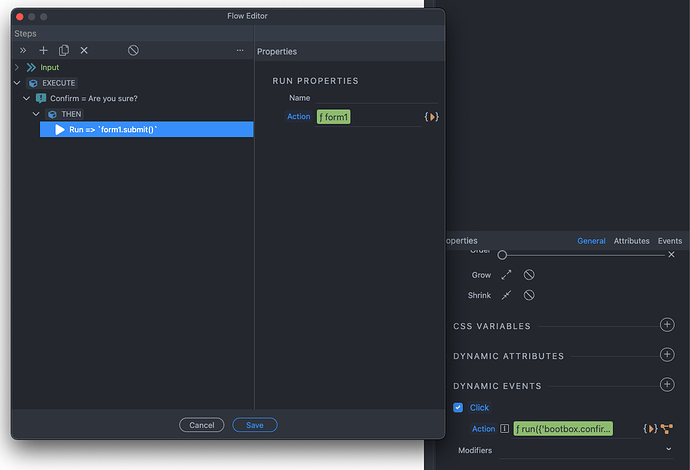
Task: Disable the Shrink setting via none icon
Action: (529, 295)
